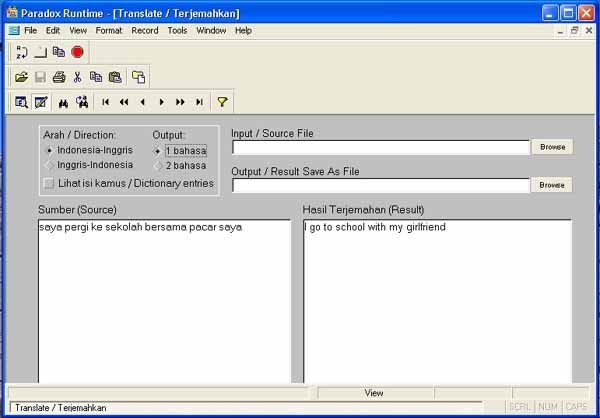Click the blank page icon beside sort
Viewport: 600px width, 418px height.
(x=41, y=52)
